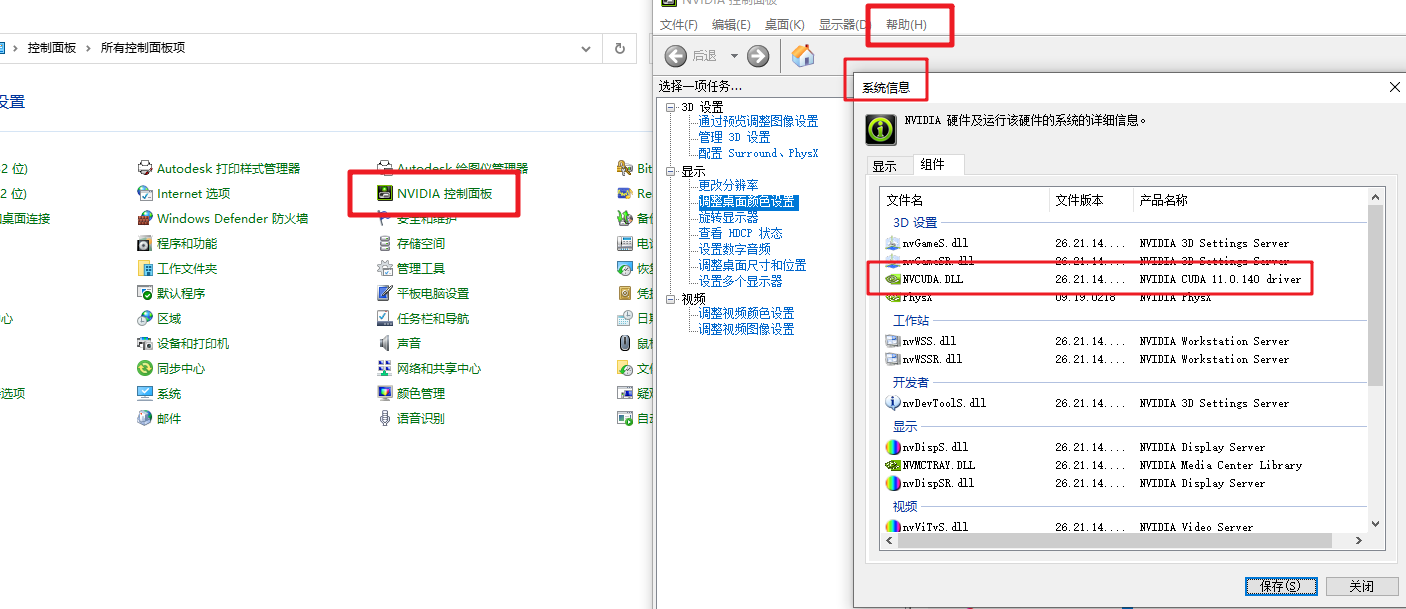
Task: Click 控制面板 breadcrumb in address bar
Action: tap(52, 47)
